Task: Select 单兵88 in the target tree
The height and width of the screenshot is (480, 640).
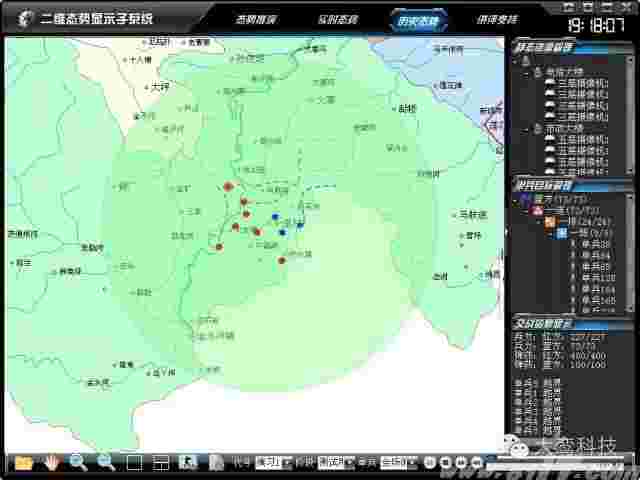Action: (596, 244)
